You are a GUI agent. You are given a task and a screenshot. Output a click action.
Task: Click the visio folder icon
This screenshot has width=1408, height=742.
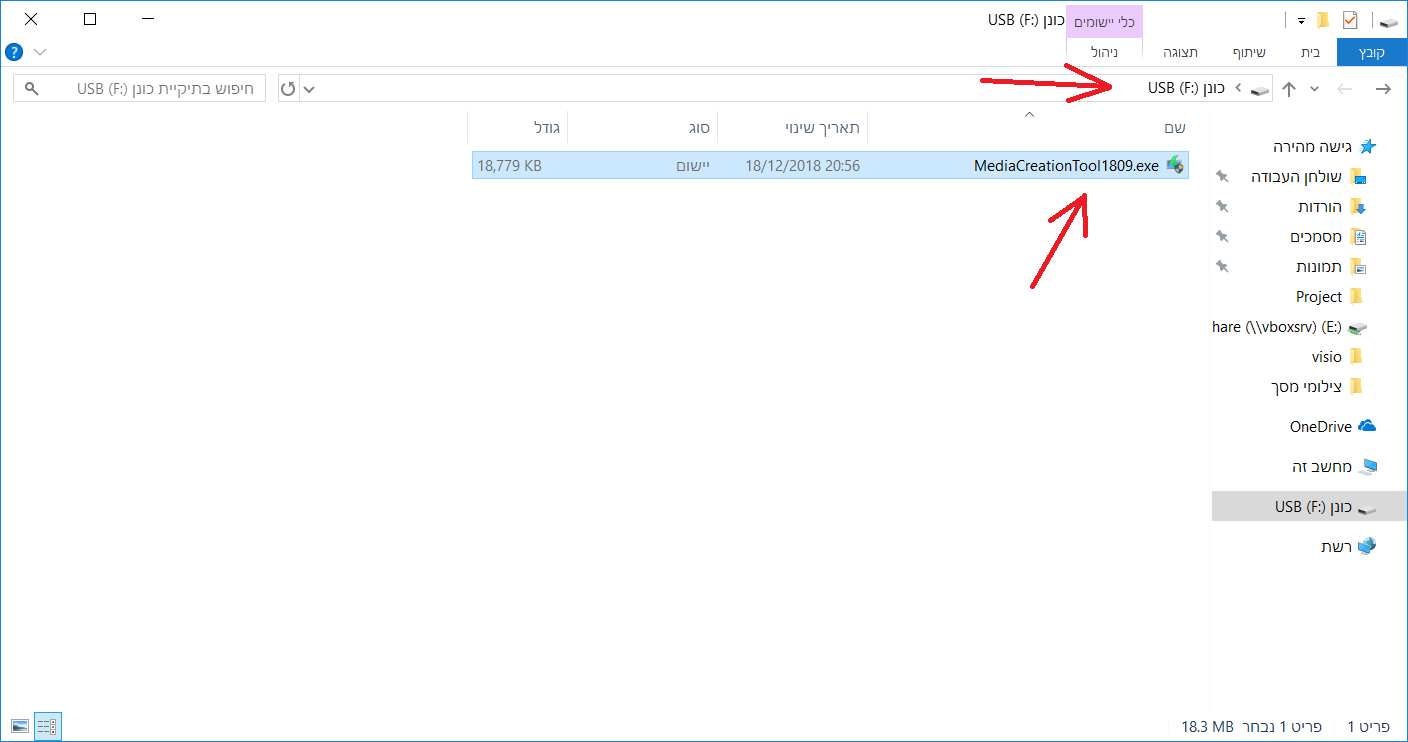click(1357, 357)
